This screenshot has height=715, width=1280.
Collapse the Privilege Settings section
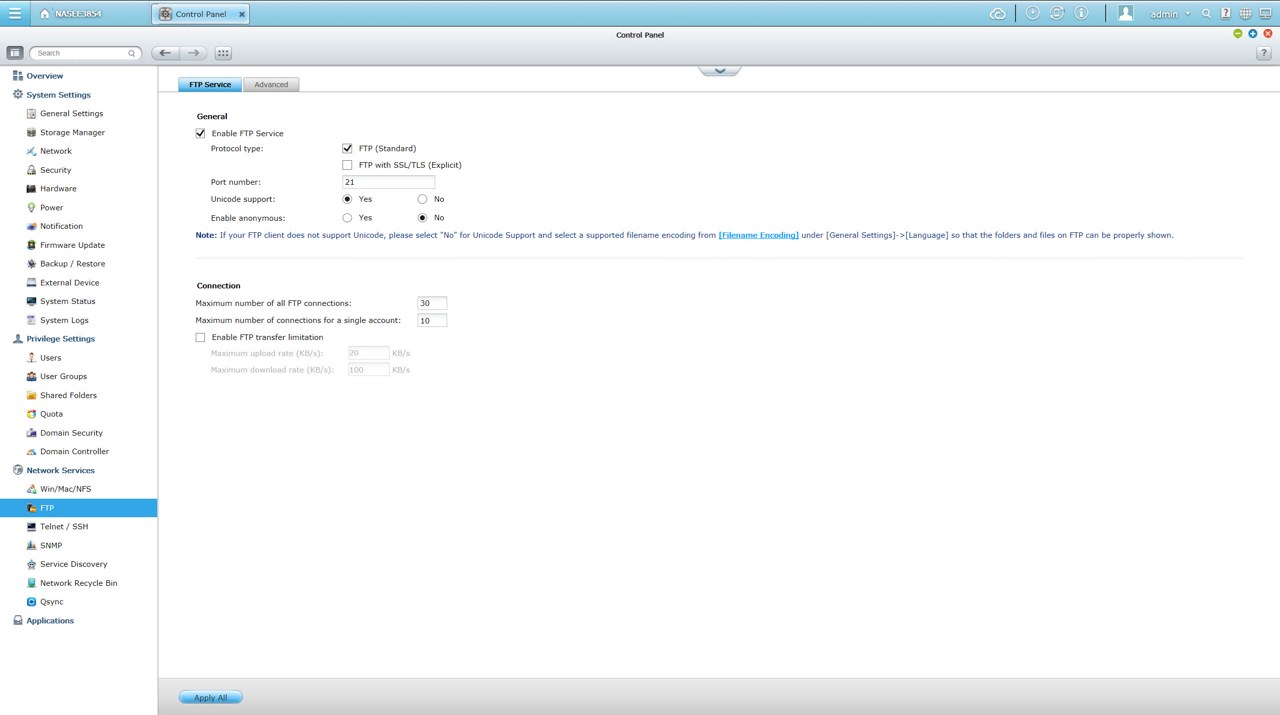(x=60, y=339)
